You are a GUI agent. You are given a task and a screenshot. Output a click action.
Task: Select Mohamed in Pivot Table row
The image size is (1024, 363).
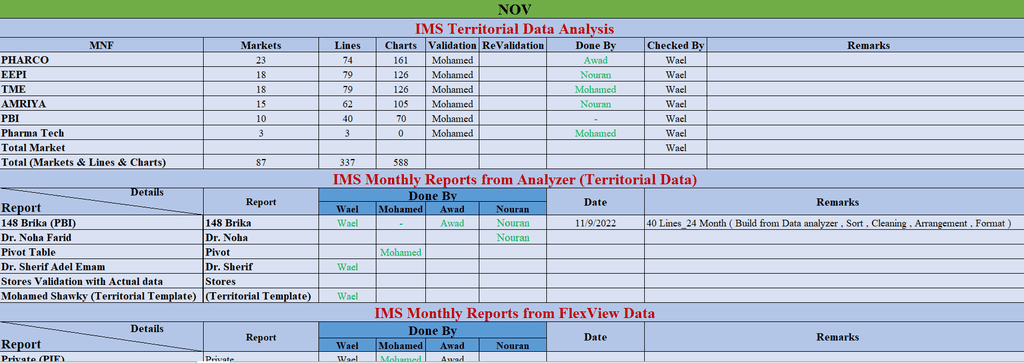(401, 252)
